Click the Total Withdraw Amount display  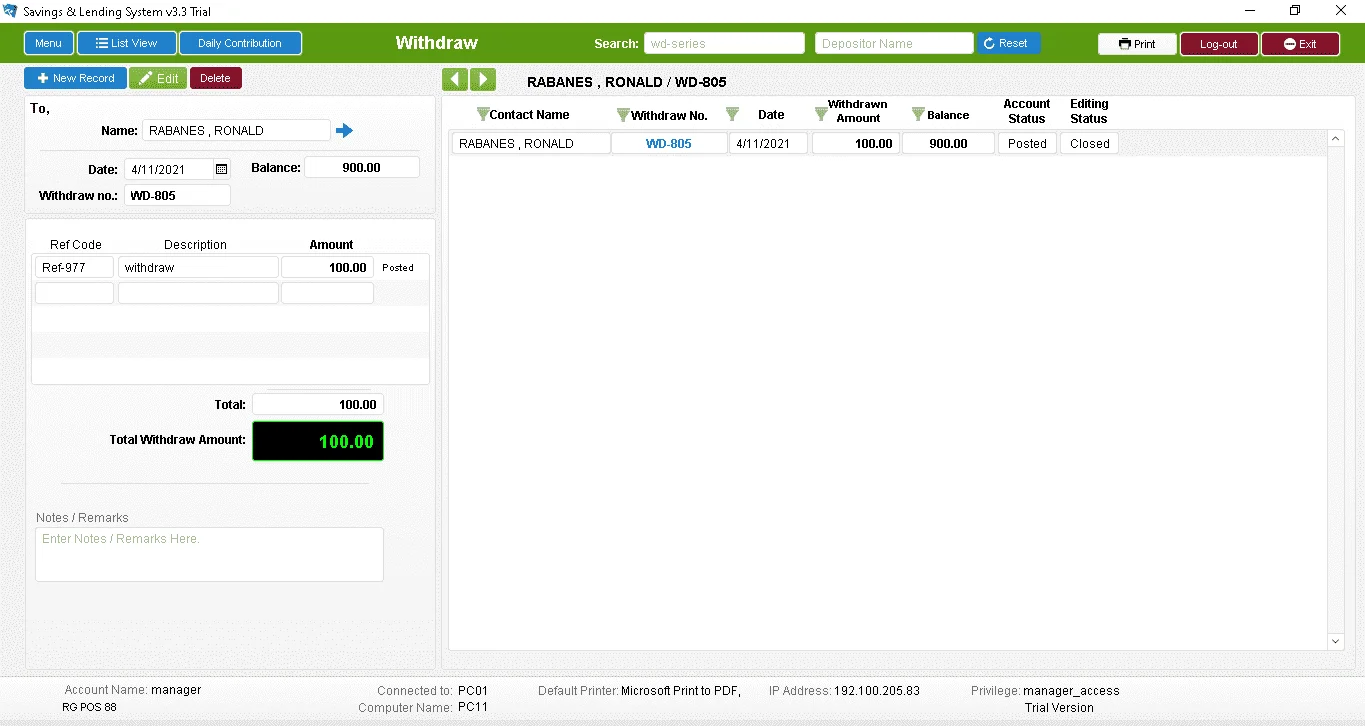(x=318, y=441)
